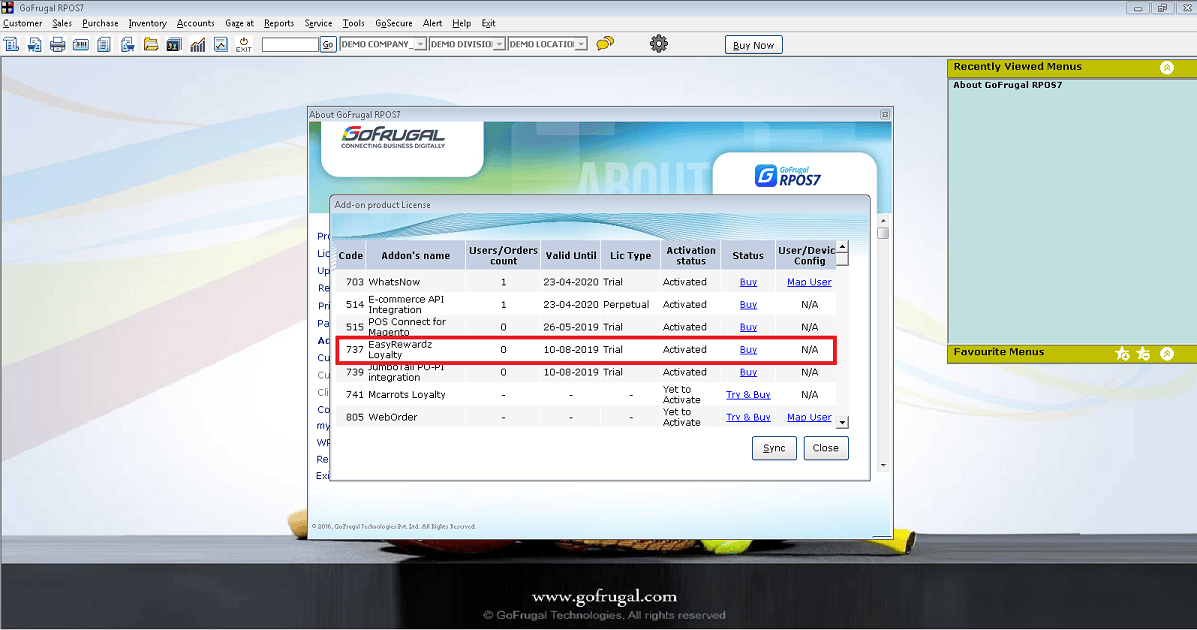This screenshot has height=630, width=1197.
Task: Click Buy link for E-commerce API Integration
Action: point(748,305)
